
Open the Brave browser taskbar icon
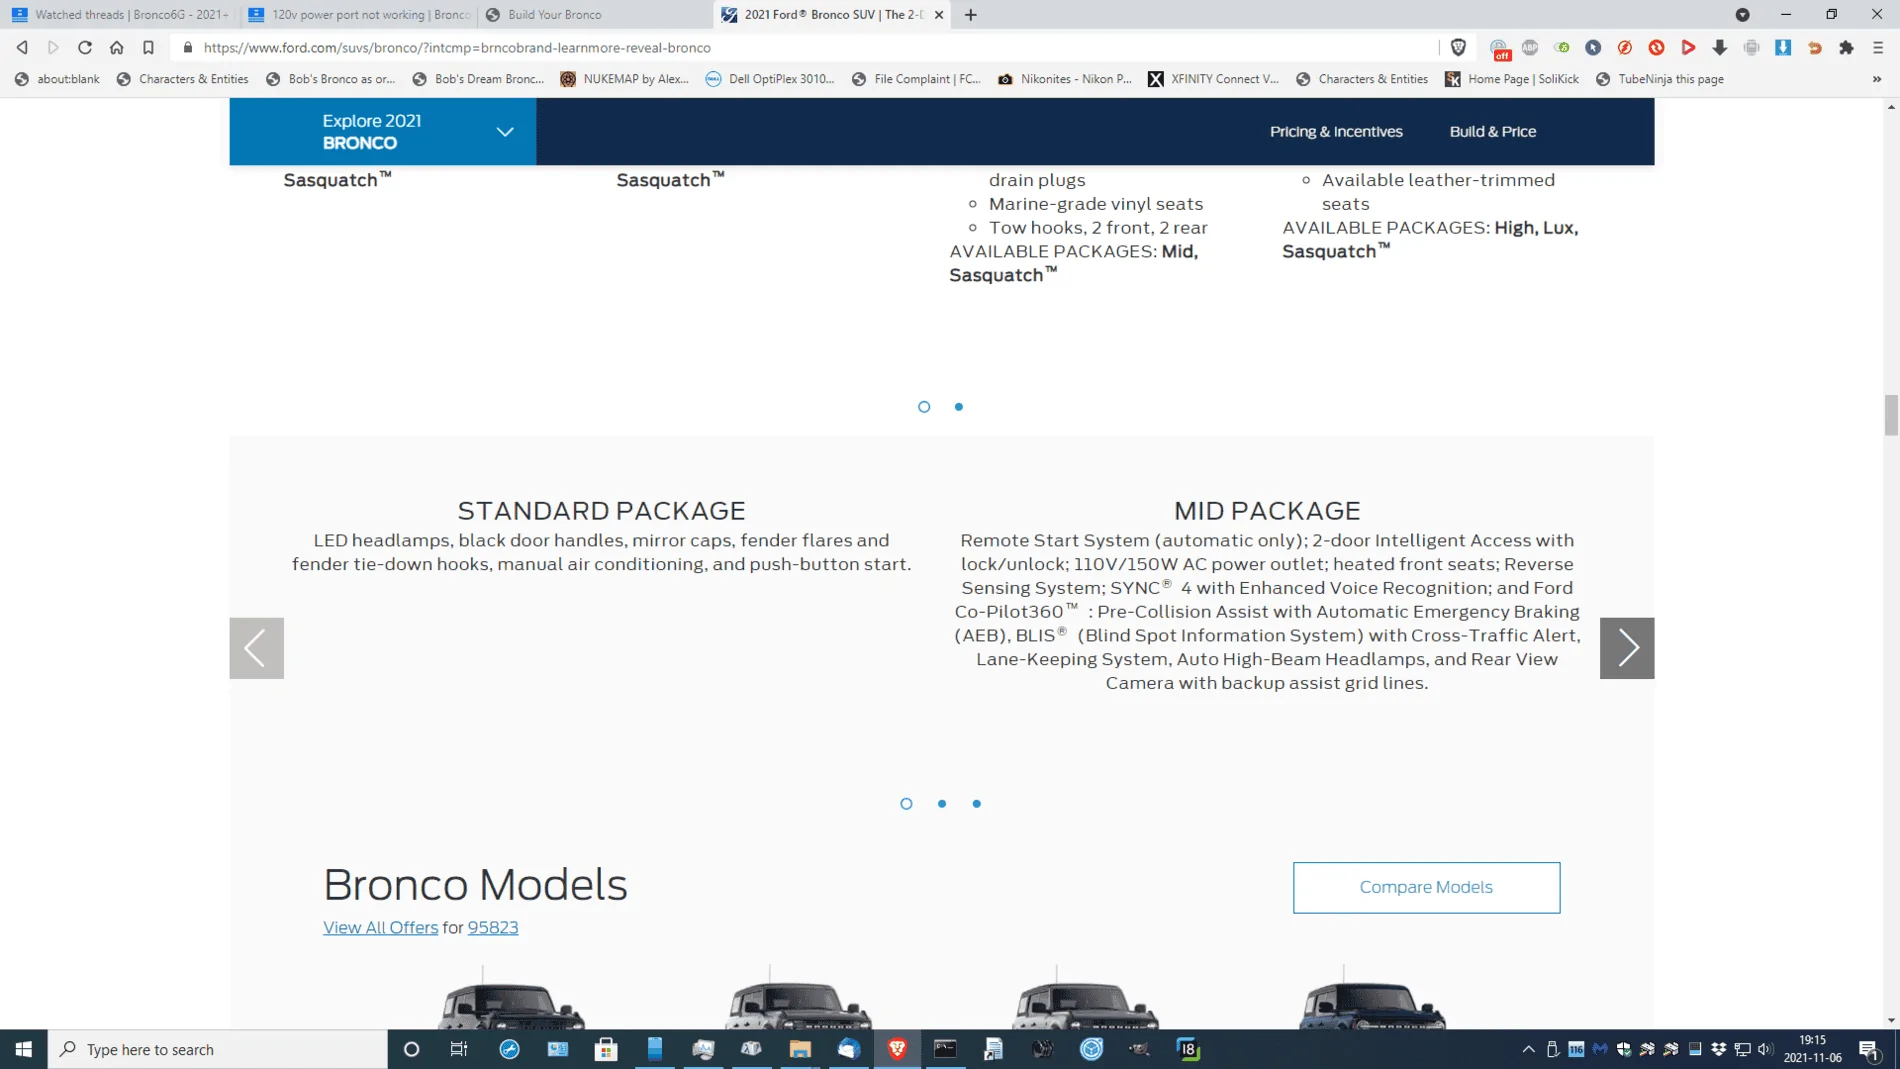[897, 1049]
